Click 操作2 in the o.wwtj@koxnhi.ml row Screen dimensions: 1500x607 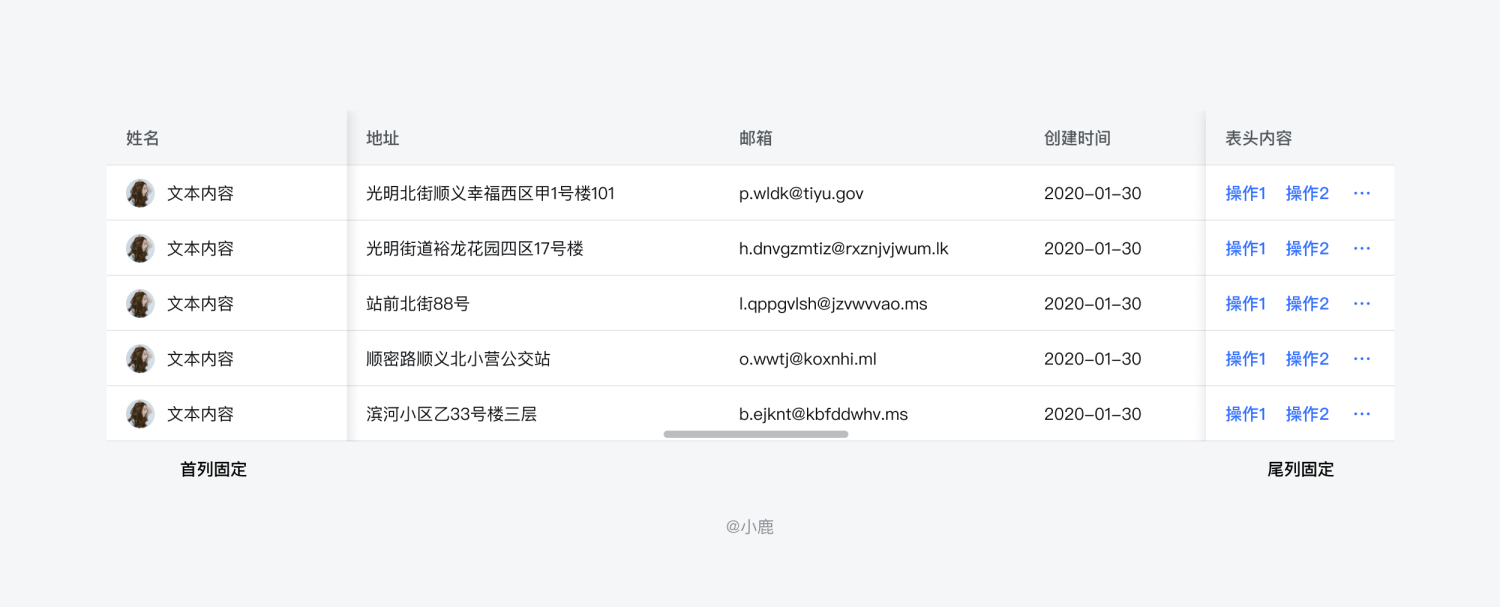(1307, 358)
